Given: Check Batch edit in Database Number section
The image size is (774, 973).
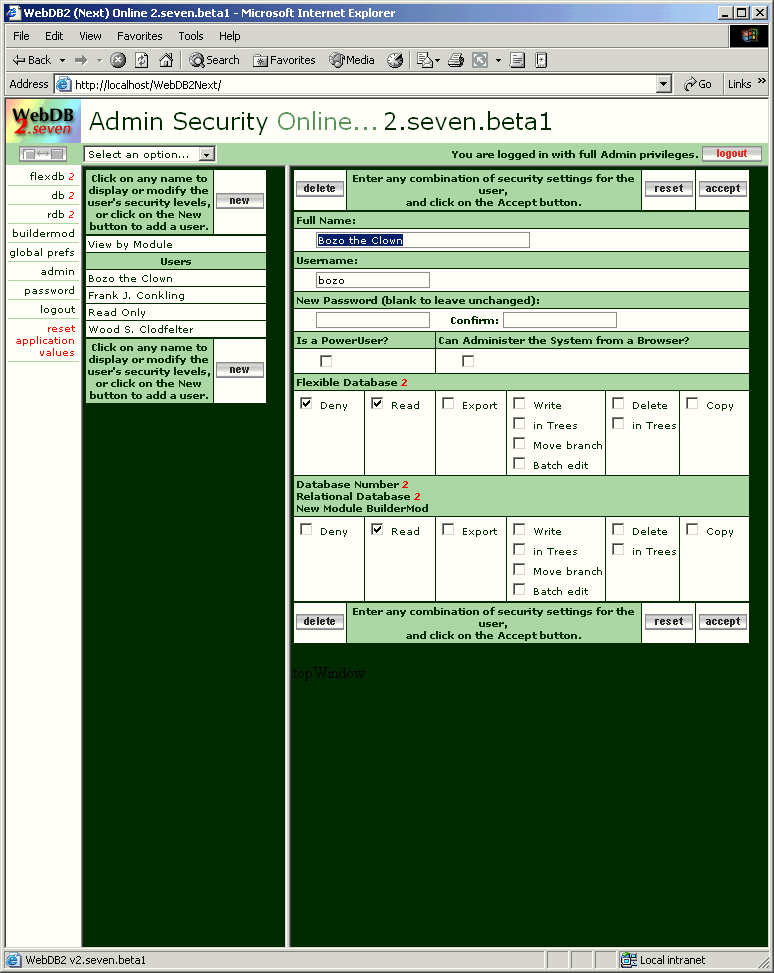Looking at the screenshot, I should click(520, 589).
